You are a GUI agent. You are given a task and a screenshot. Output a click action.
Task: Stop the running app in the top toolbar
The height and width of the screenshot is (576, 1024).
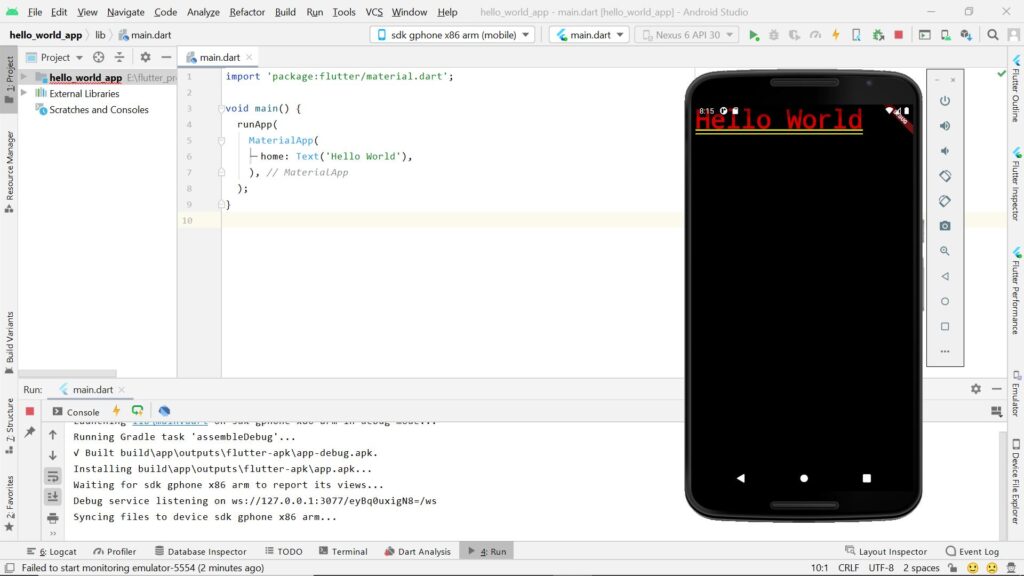899,35
